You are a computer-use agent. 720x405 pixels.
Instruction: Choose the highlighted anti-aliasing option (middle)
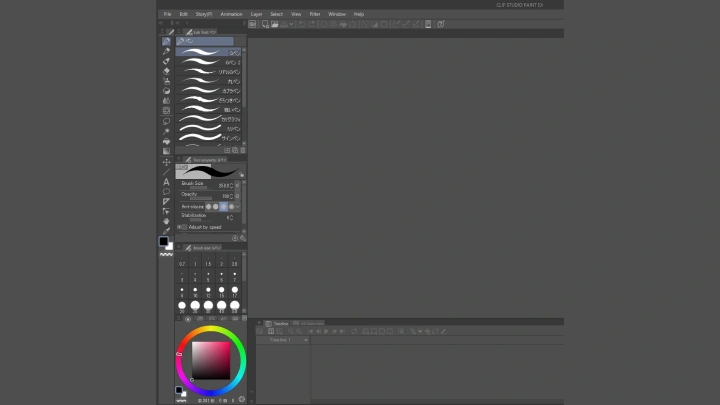click(224, 207)
